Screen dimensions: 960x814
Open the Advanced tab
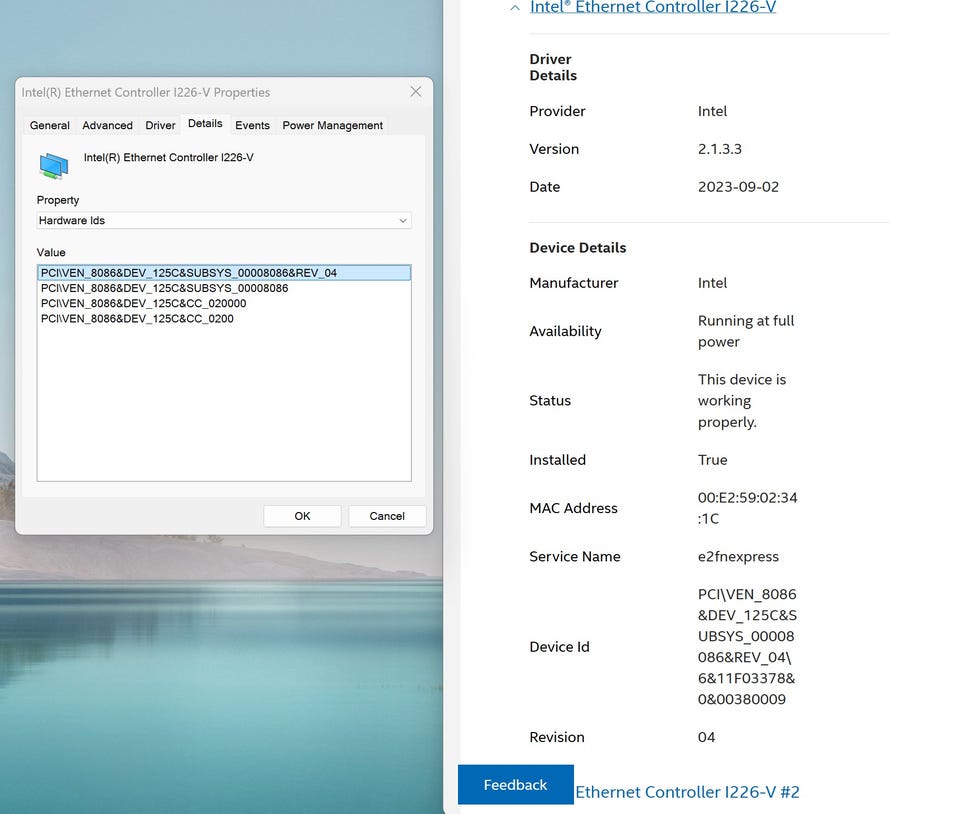tap(107, 125)
